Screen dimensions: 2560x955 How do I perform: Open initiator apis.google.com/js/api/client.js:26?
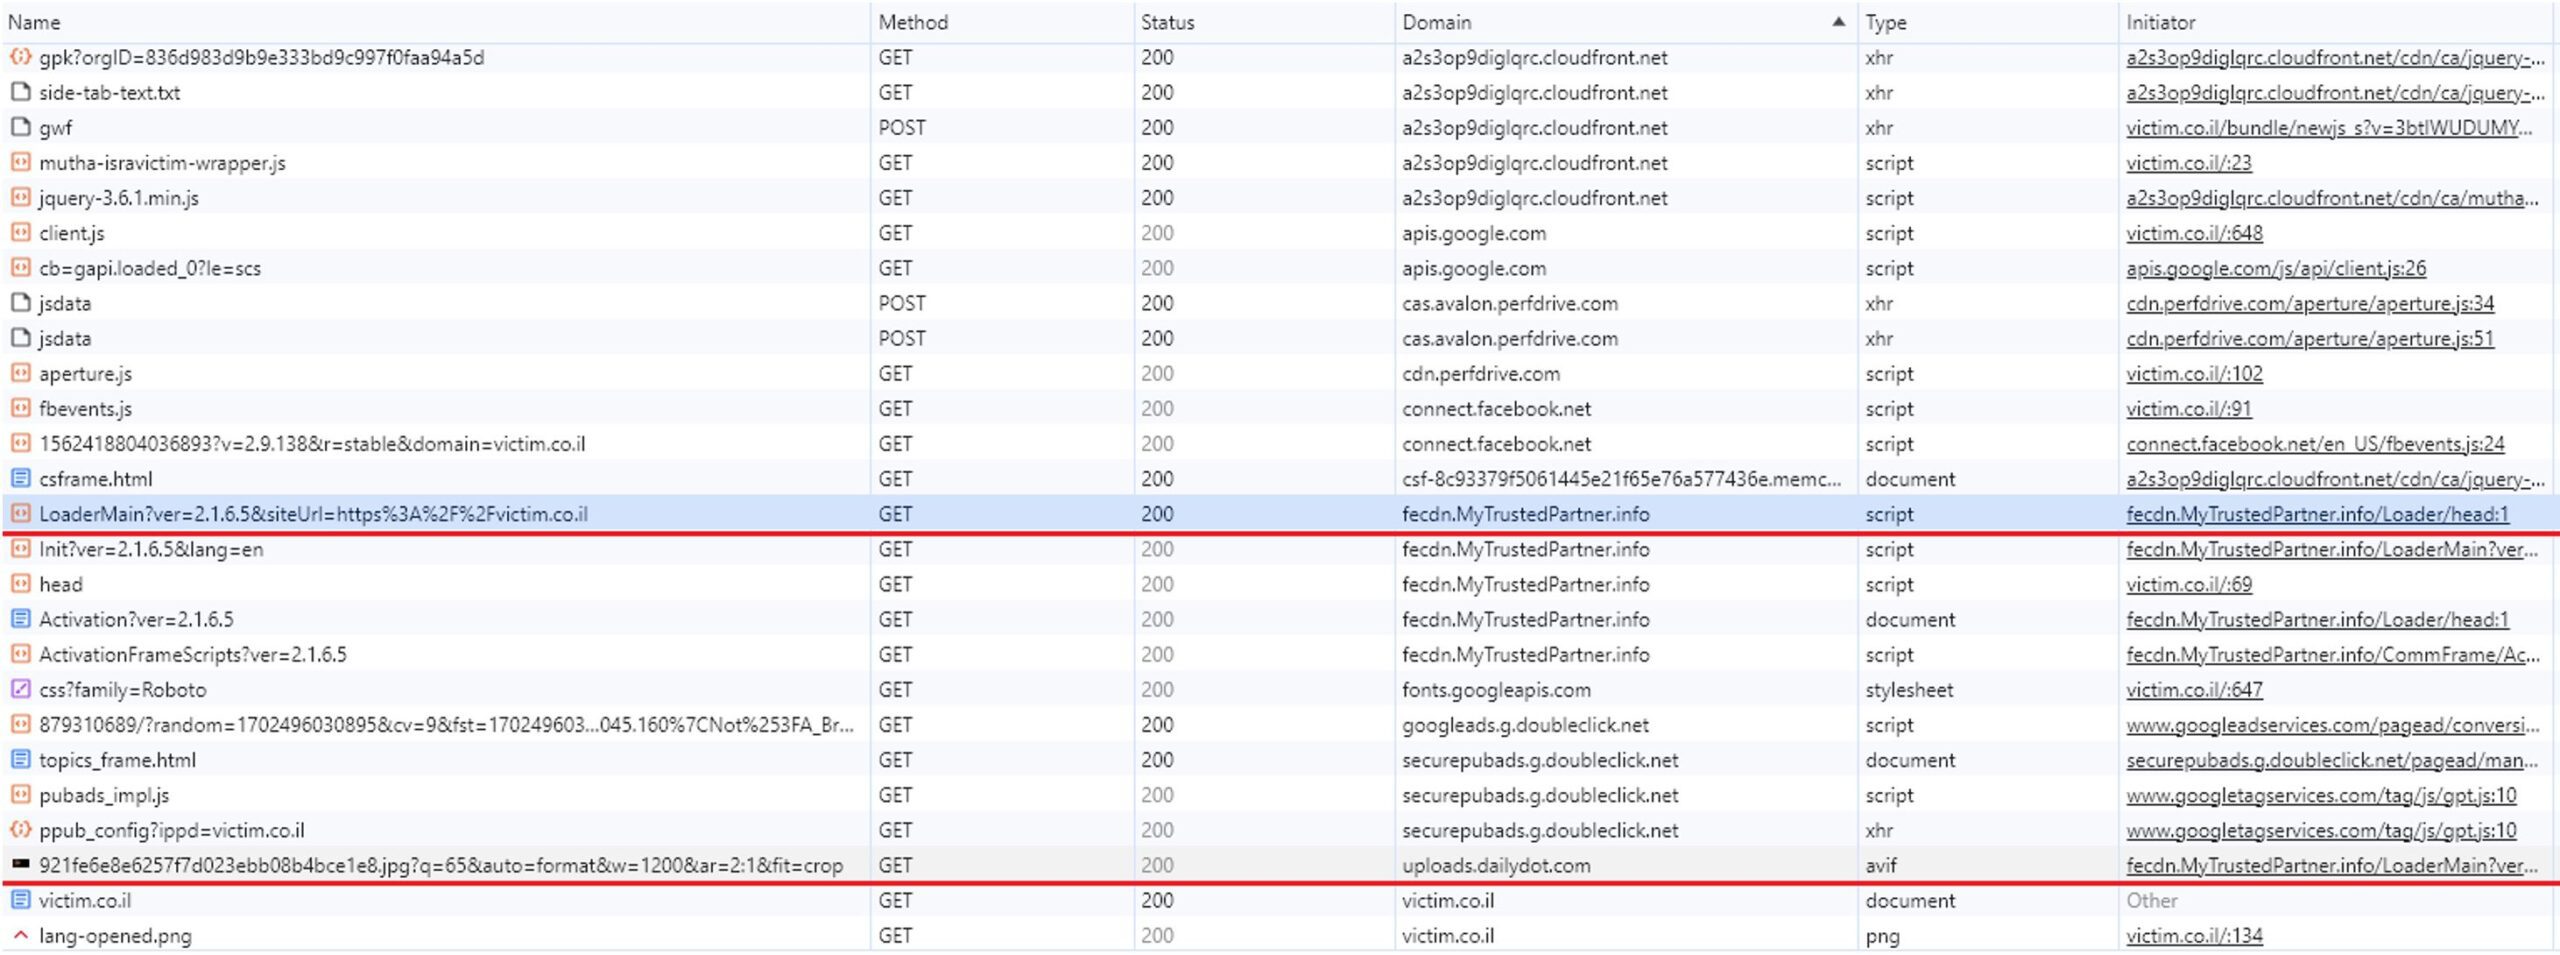pyautogui.click(x=2276, y=267)
